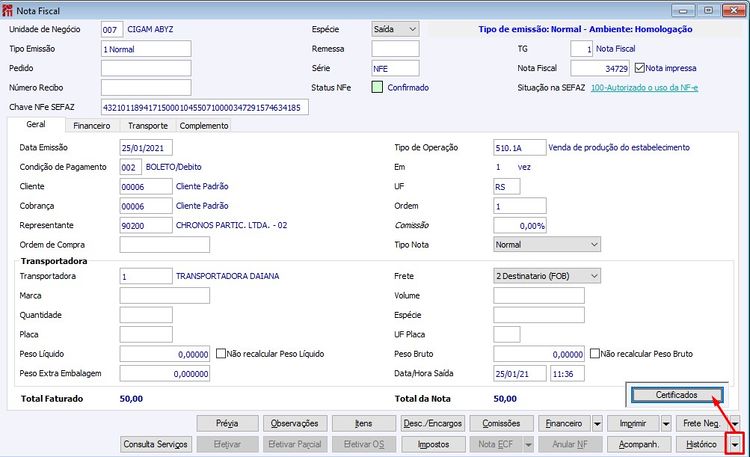
Task: Click the Condição de Pagamento code field
Action: (x=131, y=167)
